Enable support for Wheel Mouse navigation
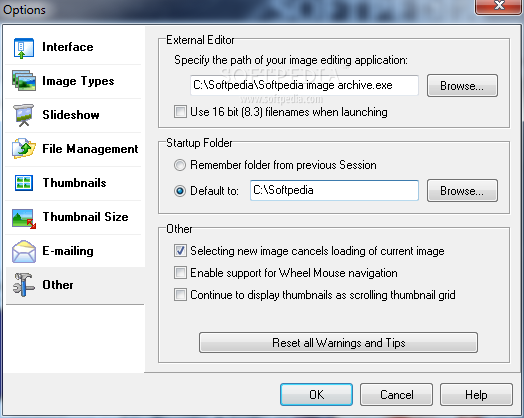 pos(180,273)
